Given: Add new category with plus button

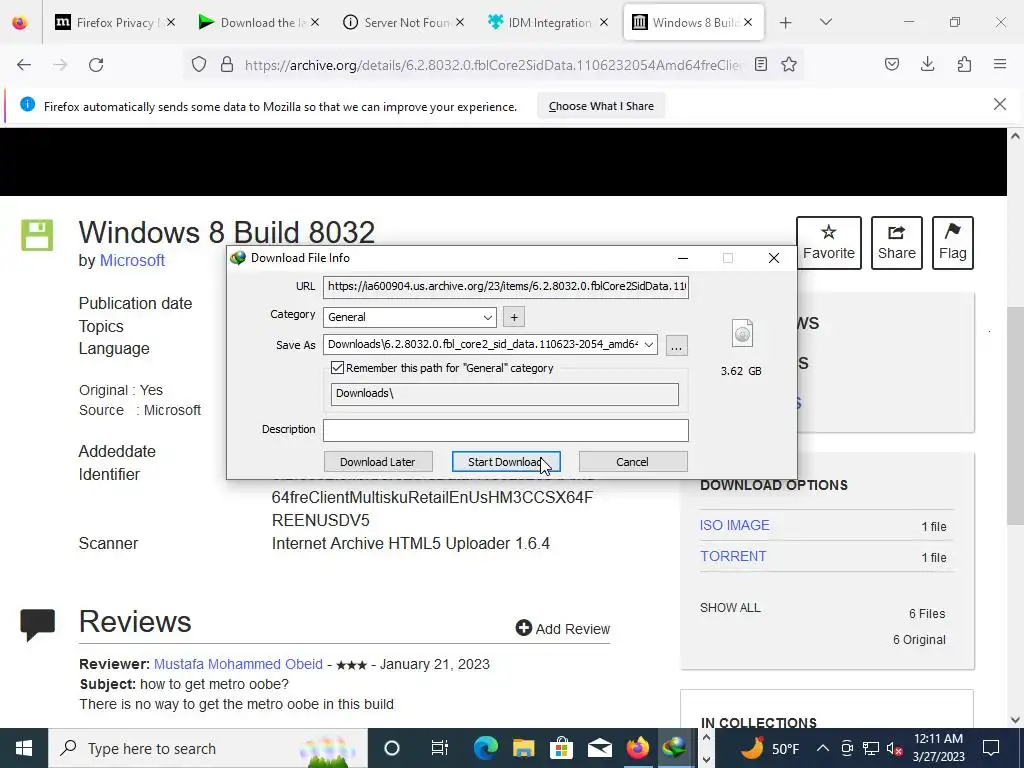Looking at the screenshot, I should click(514, 317).
